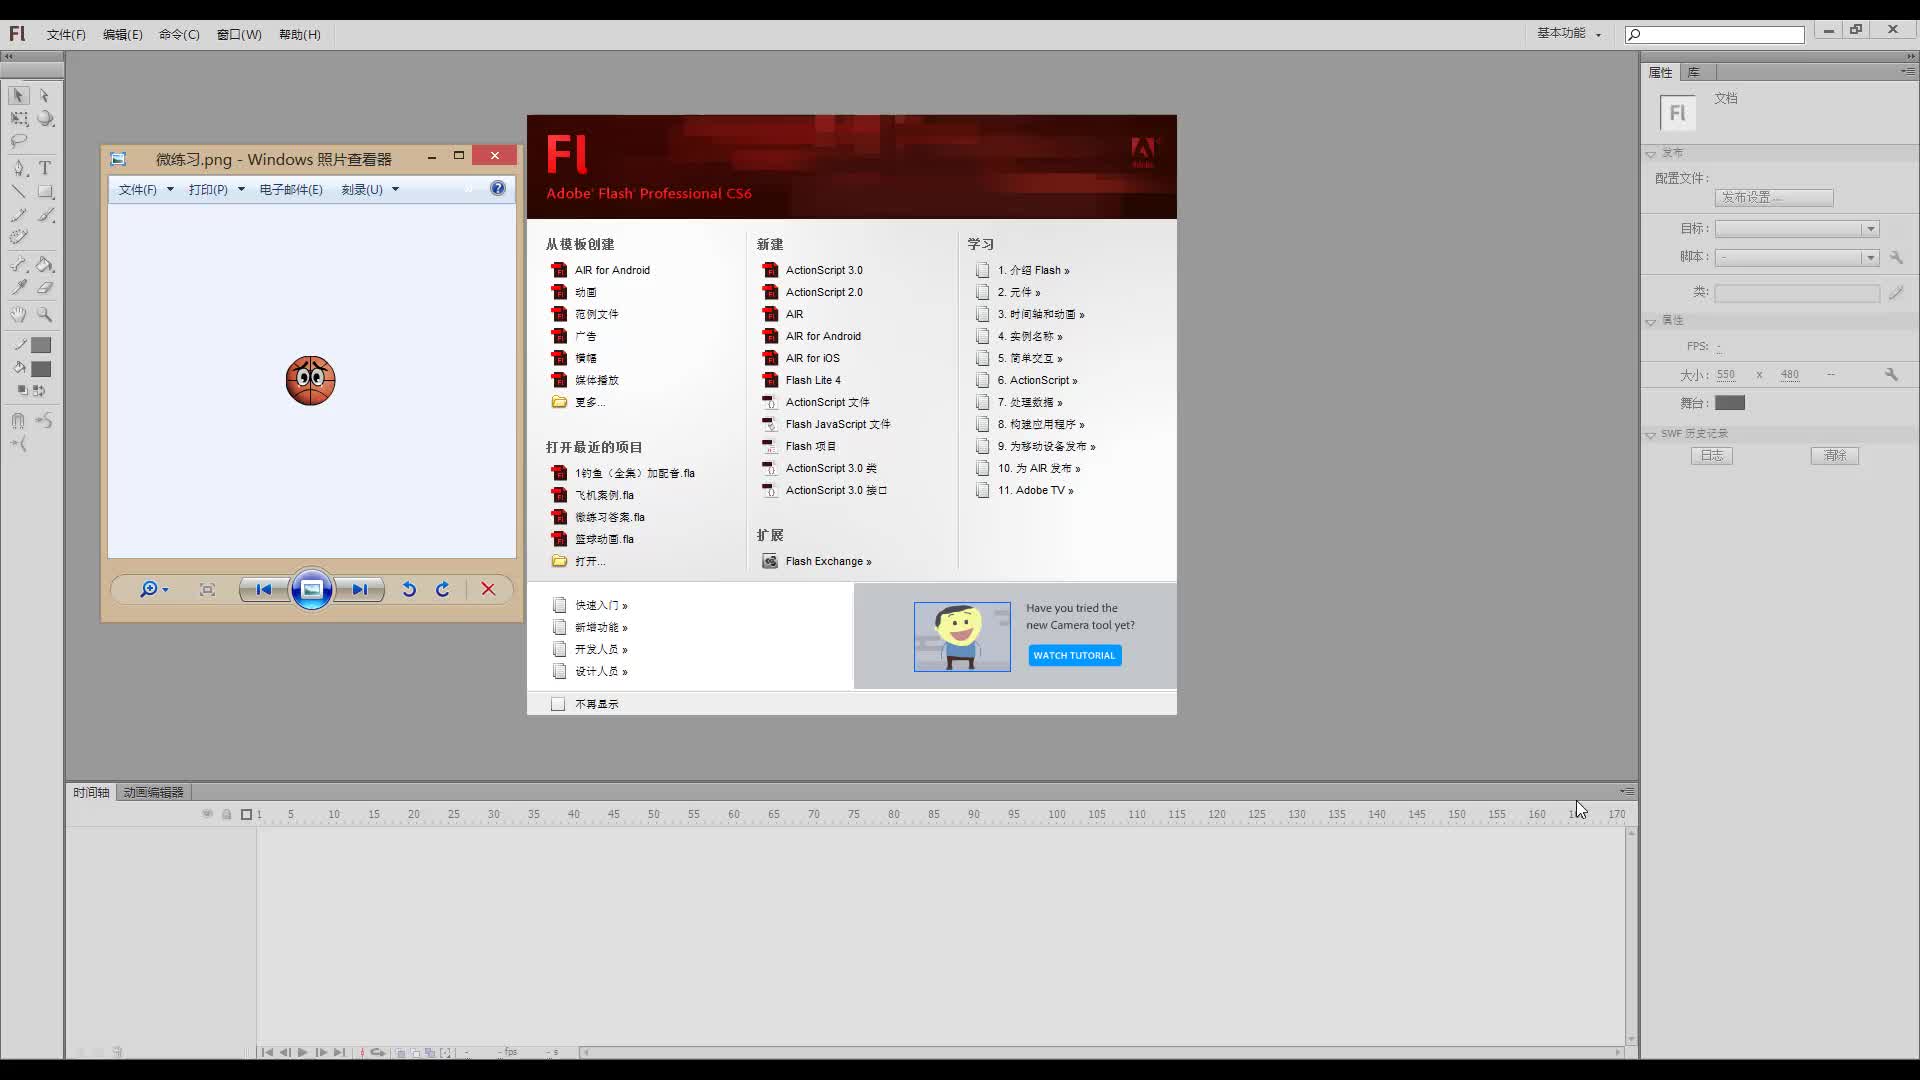Viewport: 1920px width, 1080px height.
Task: Open the Flash 文件(F) menu
Action: (x=66, y=34)
